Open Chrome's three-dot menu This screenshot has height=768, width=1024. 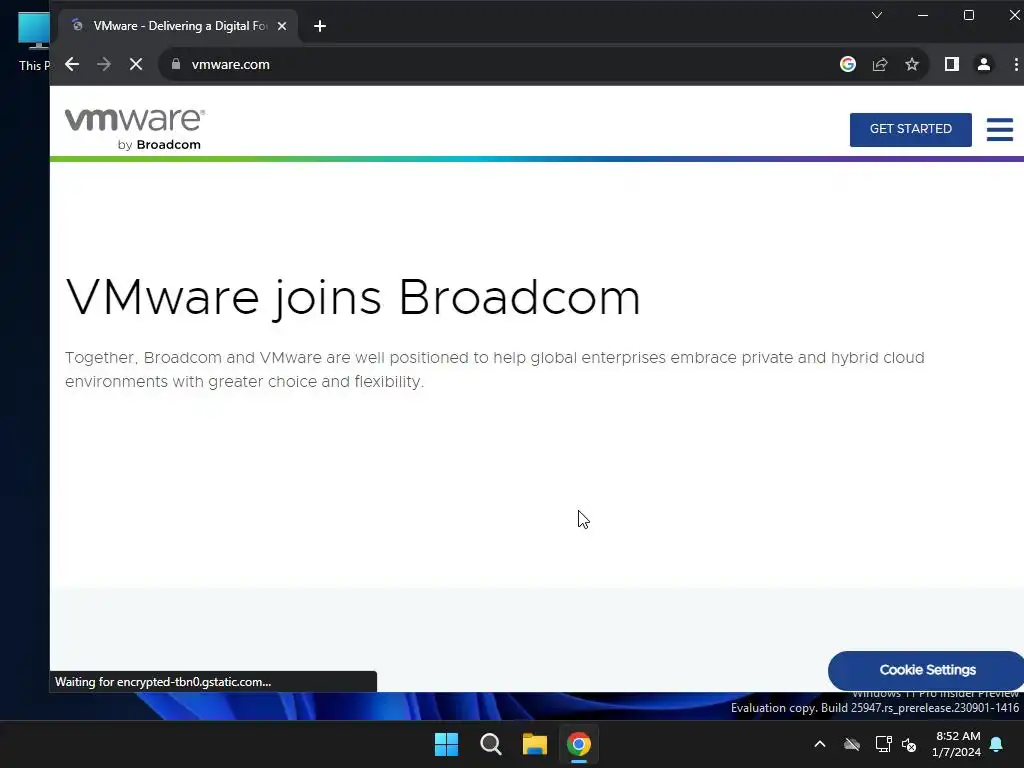[1016, 64]
